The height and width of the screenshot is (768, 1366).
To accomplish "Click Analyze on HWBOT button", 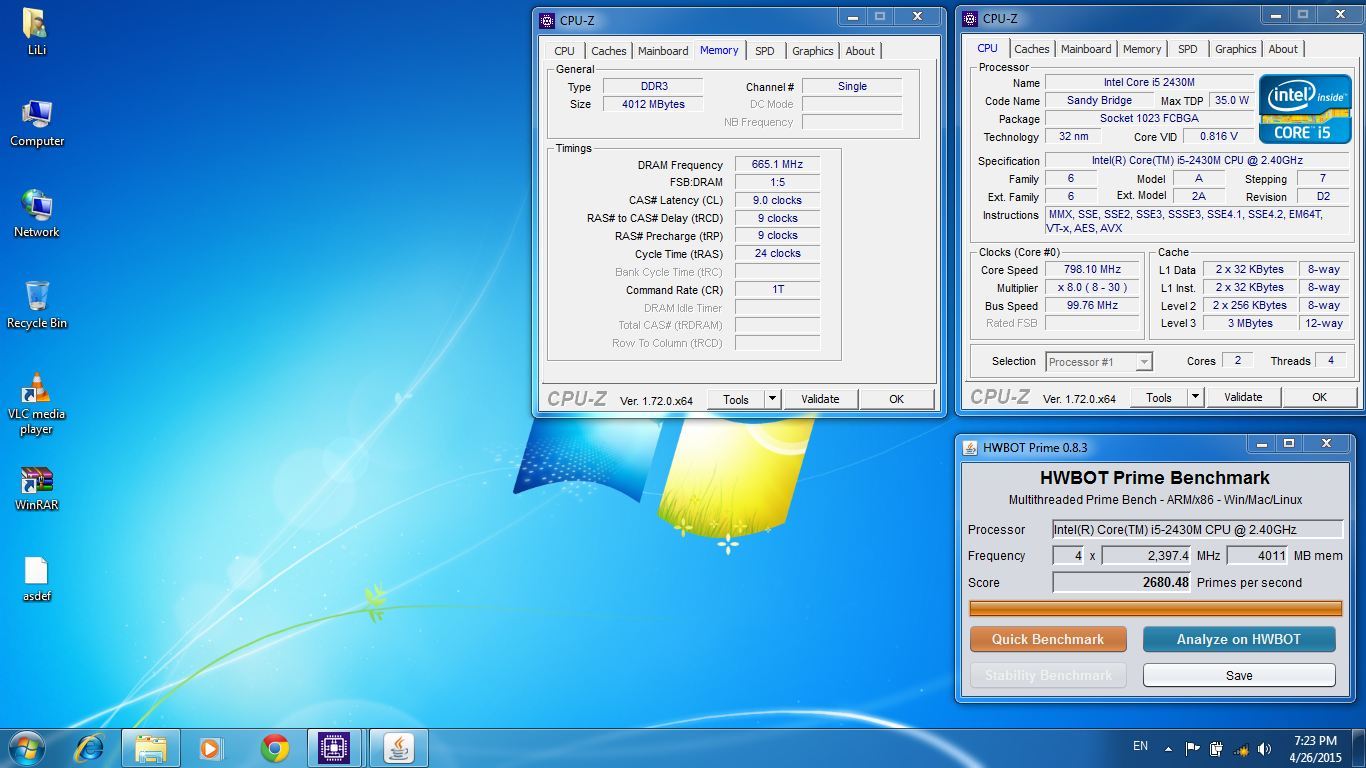I will coord(1239,639).
